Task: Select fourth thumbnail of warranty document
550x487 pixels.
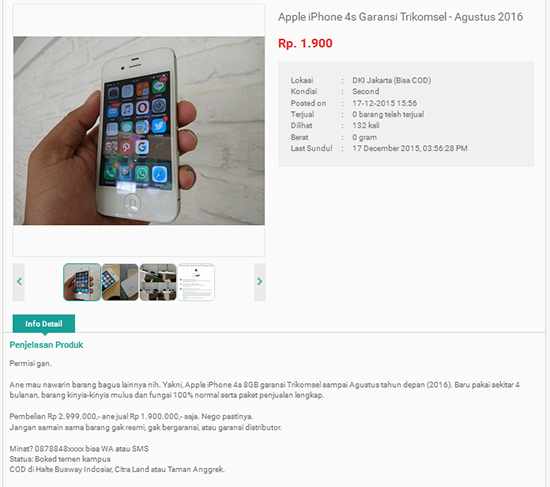Action: click(196, 282)
